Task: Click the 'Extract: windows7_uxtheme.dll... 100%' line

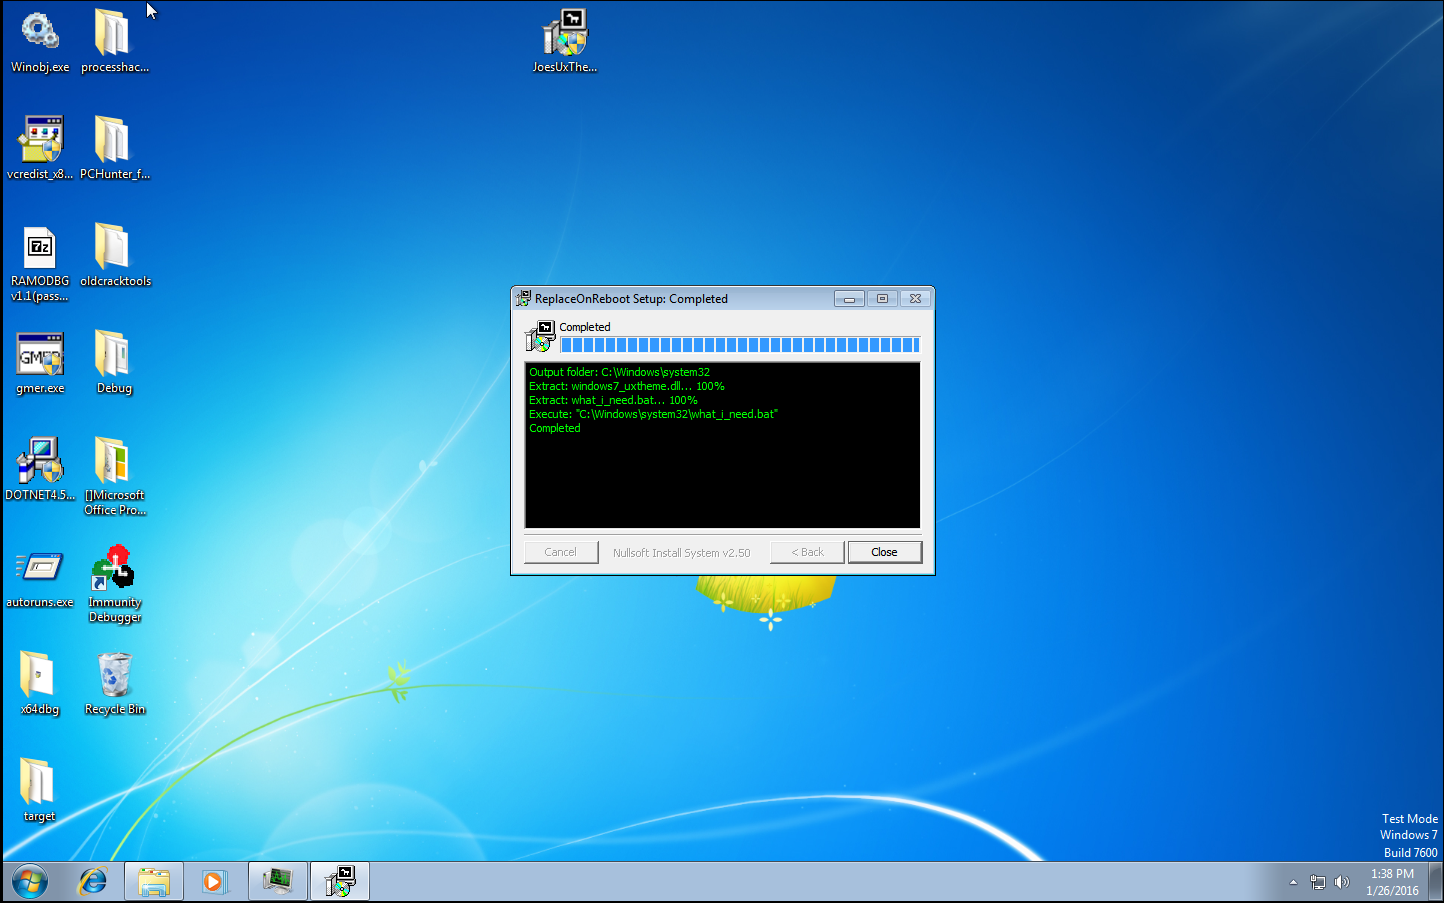Action: (x=627, y=386)
